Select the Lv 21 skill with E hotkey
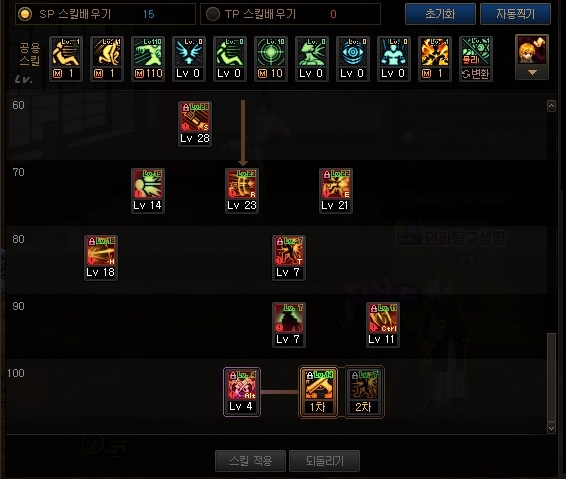This screenshot has height=479, width=566. point(336,191)
